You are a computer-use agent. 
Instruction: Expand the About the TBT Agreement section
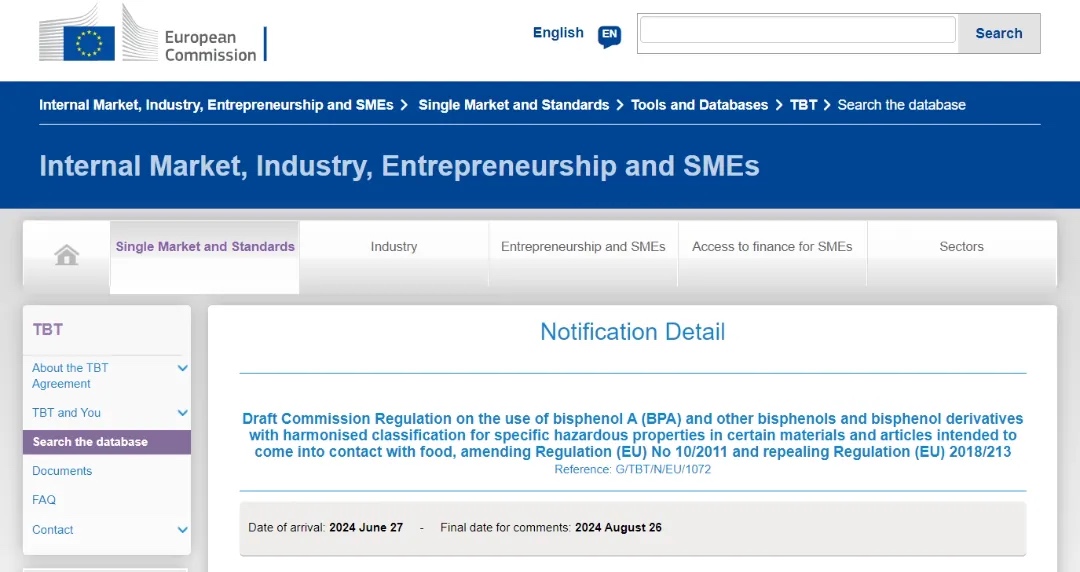tap(183, 369)
